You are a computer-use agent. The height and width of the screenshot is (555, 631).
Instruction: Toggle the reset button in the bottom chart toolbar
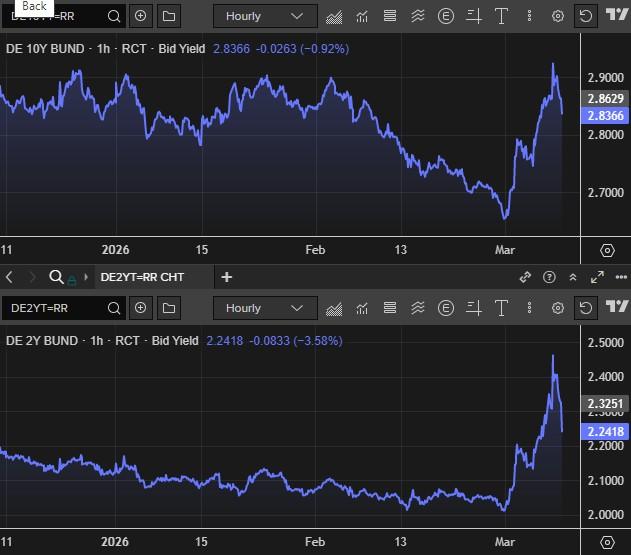(586, 308)
